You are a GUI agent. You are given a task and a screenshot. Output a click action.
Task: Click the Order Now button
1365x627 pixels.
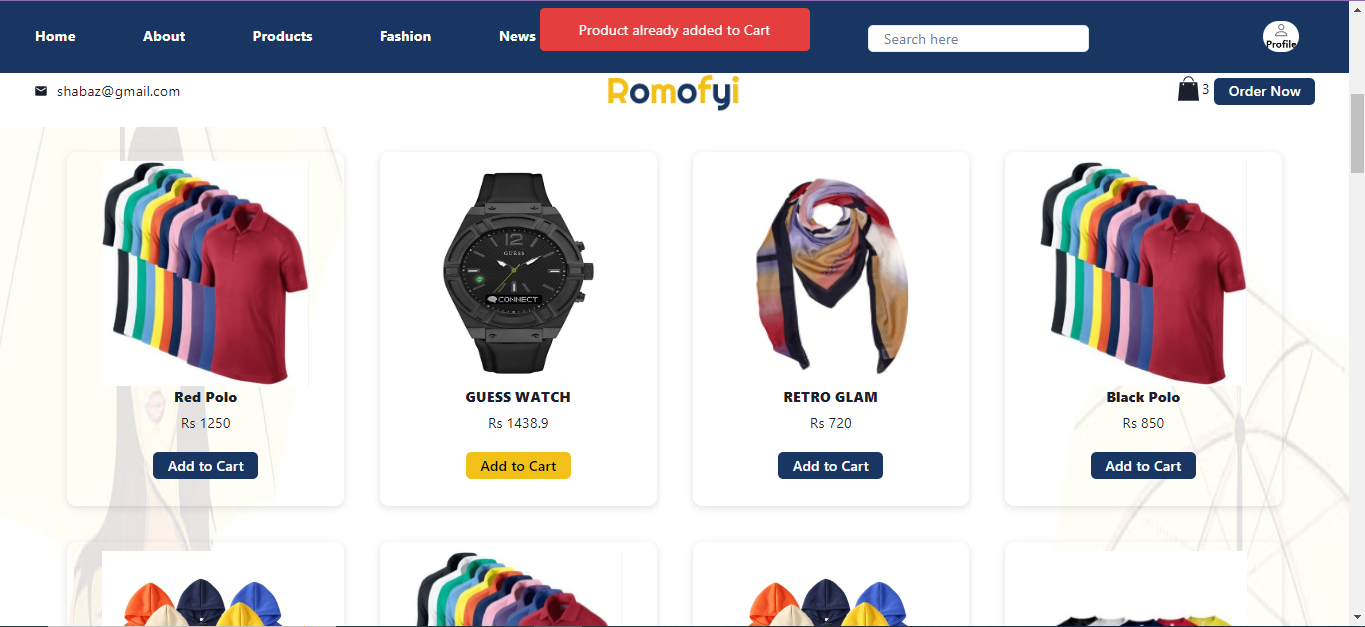(1264, 91)
